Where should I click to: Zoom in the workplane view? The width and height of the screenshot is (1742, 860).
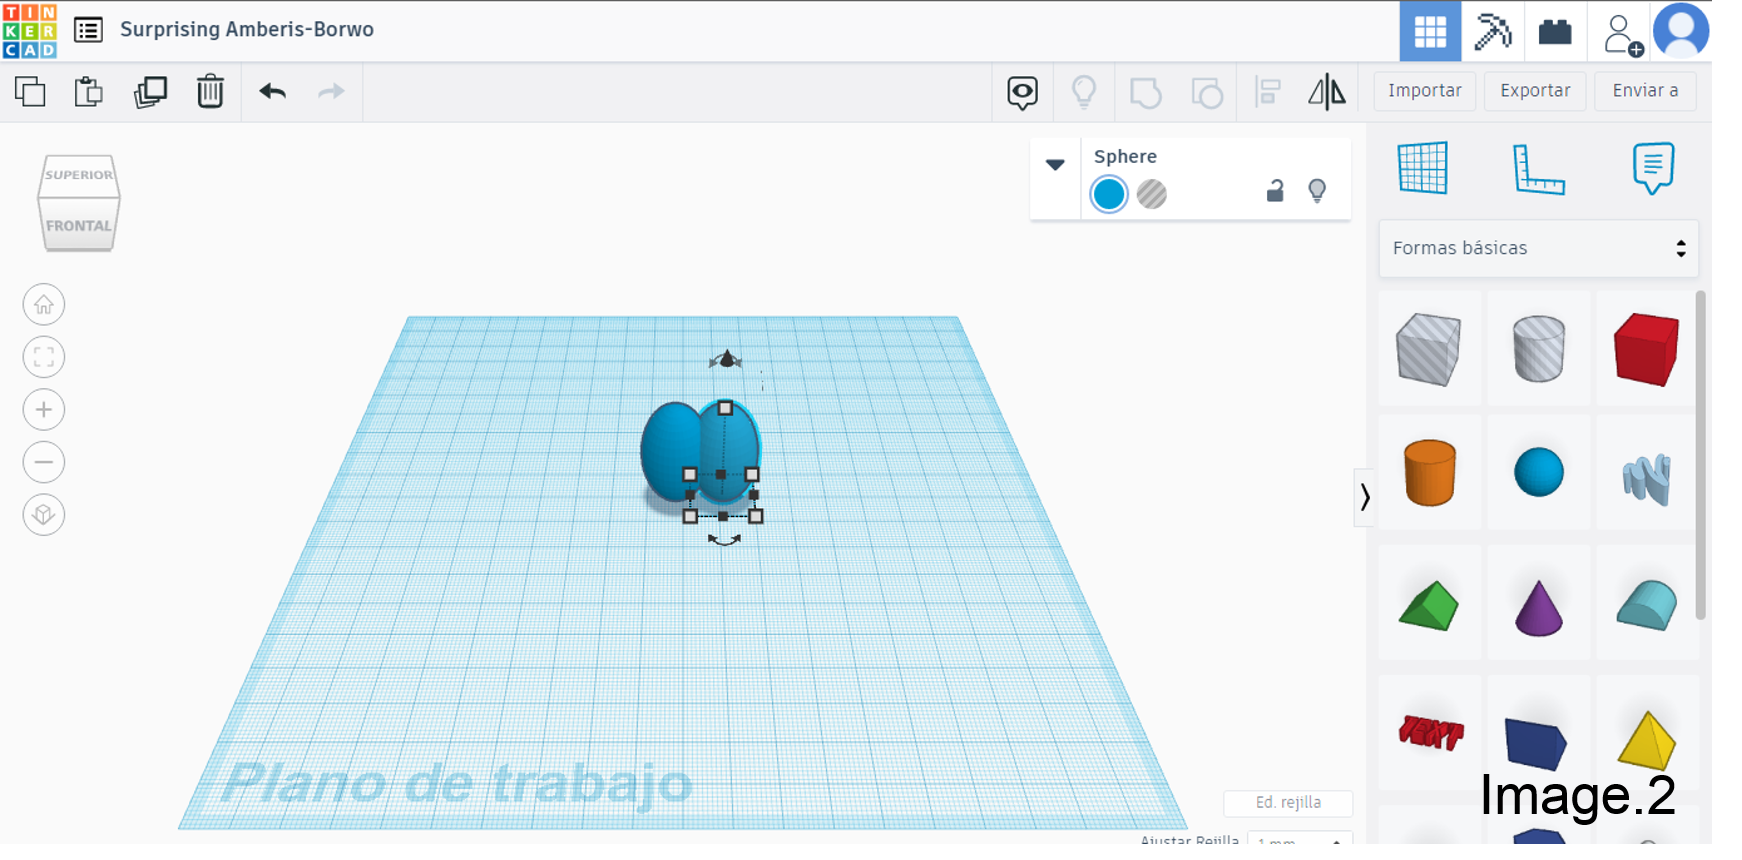44,410
